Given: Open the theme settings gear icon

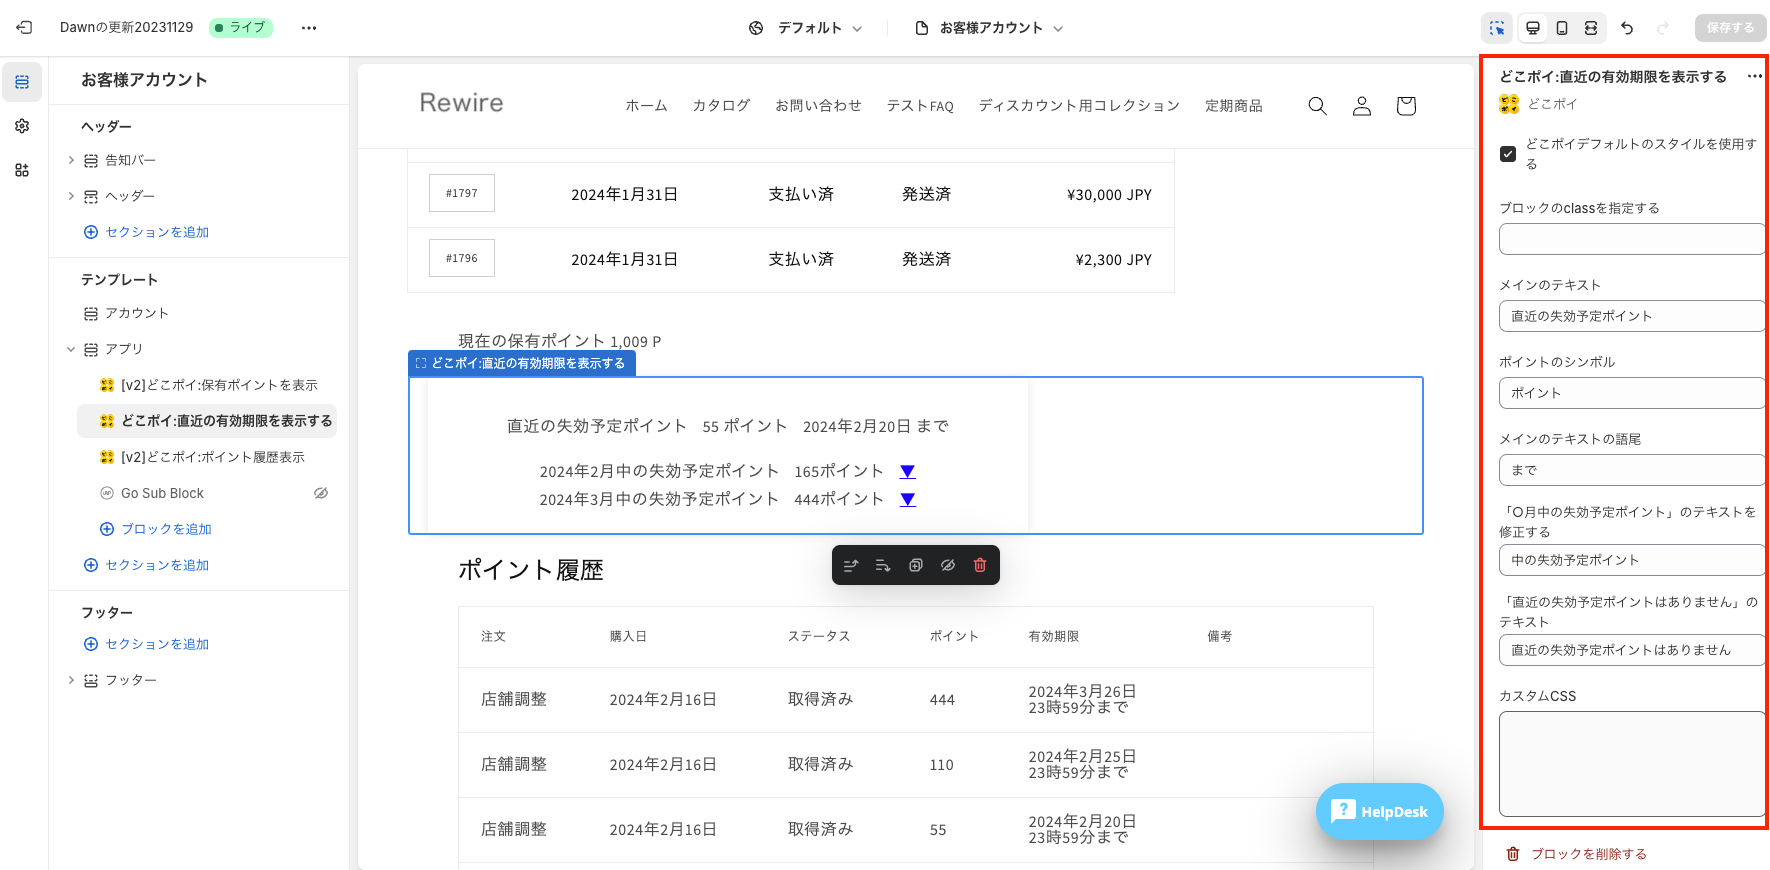Looking at the screenshot, I should (22, 126).
